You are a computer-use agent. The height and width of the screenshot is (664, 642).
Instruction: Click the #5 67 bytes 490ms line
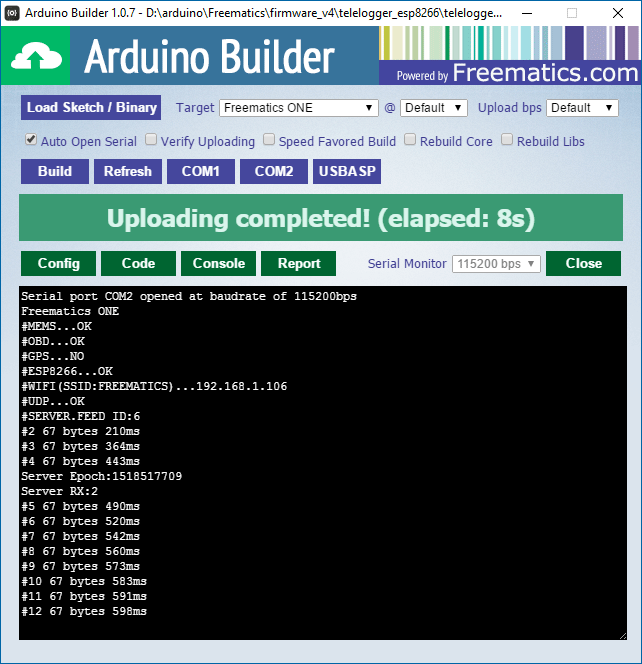(80, 506)
